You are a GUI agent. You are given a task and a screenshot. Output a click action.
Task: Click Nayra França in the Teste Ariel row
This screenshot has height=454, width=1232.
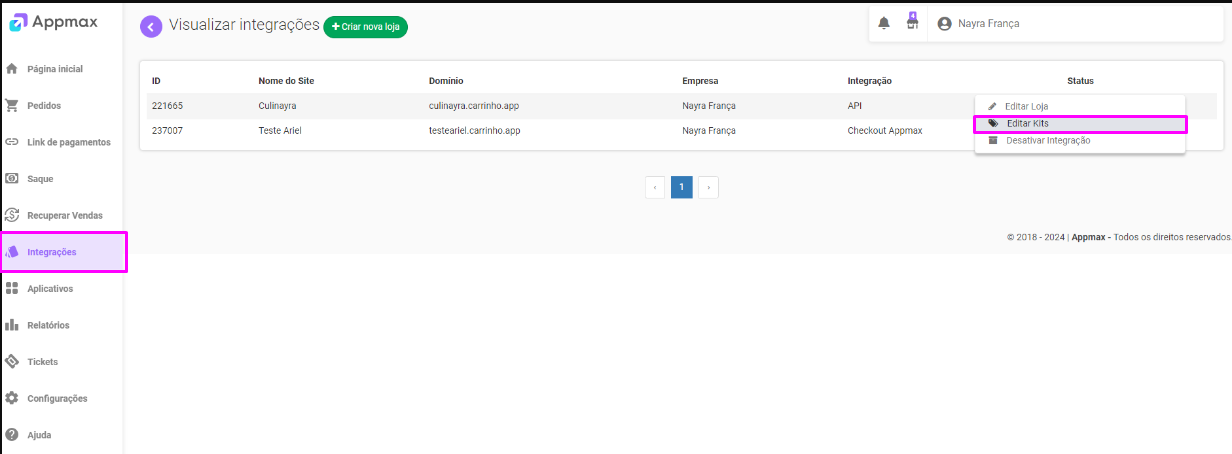[709, 131]
